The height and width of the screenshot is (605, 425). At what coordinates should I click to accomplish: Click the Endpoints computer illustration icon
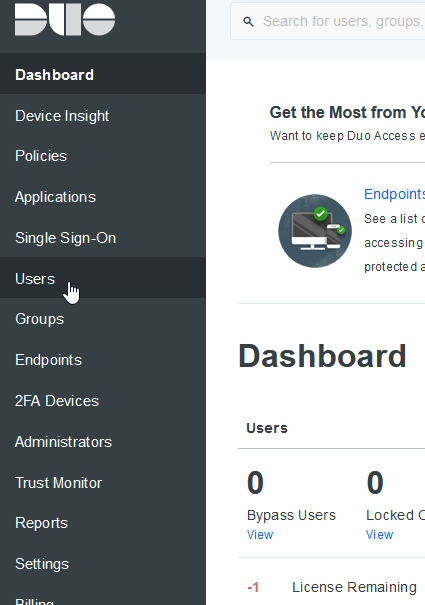click(x=315, y=231)
